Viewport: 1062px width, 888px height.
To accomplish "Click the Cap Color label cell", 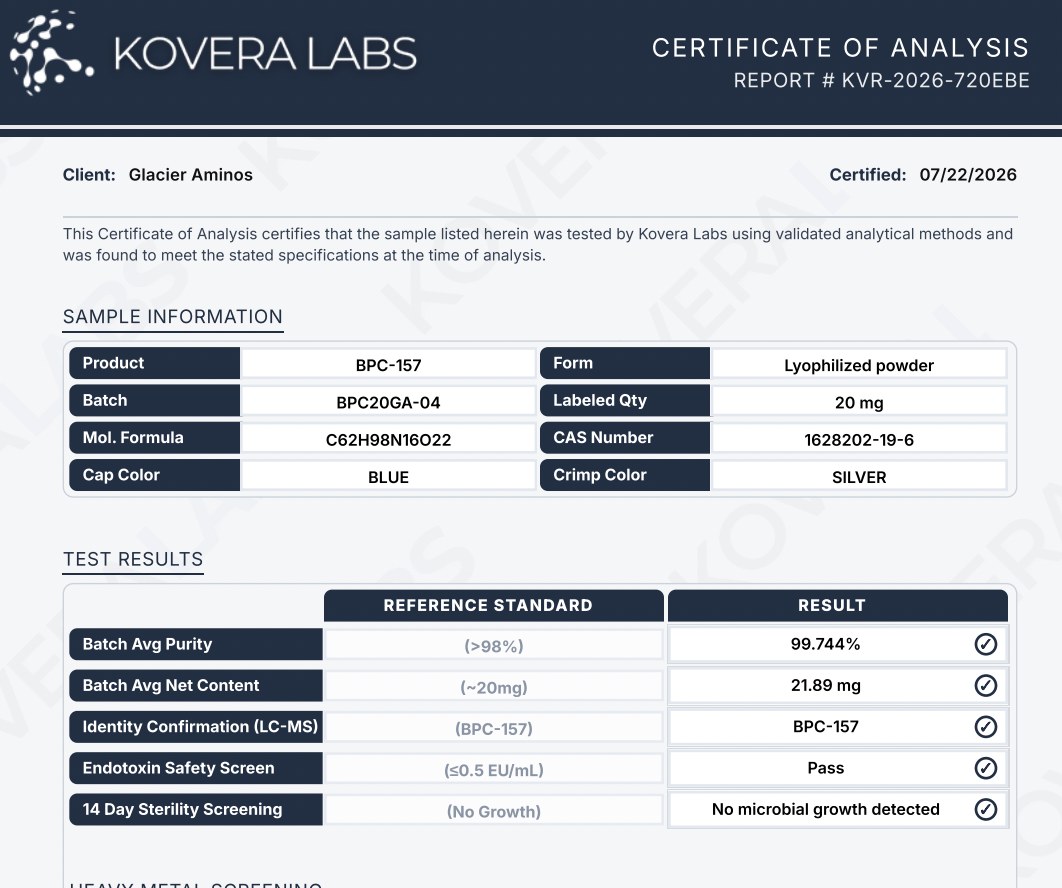I will 154,475.
